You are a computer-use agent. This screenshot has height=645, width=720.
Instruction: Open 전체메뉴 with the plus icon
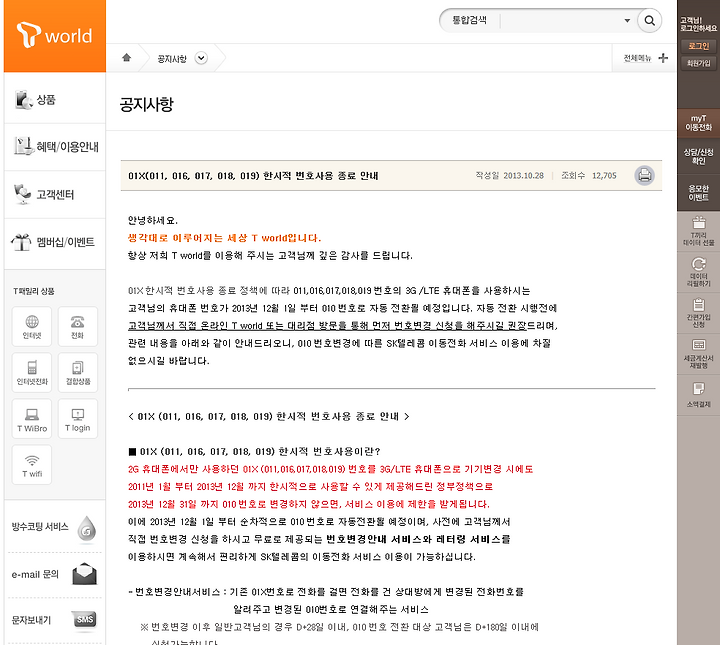(663, 58)
